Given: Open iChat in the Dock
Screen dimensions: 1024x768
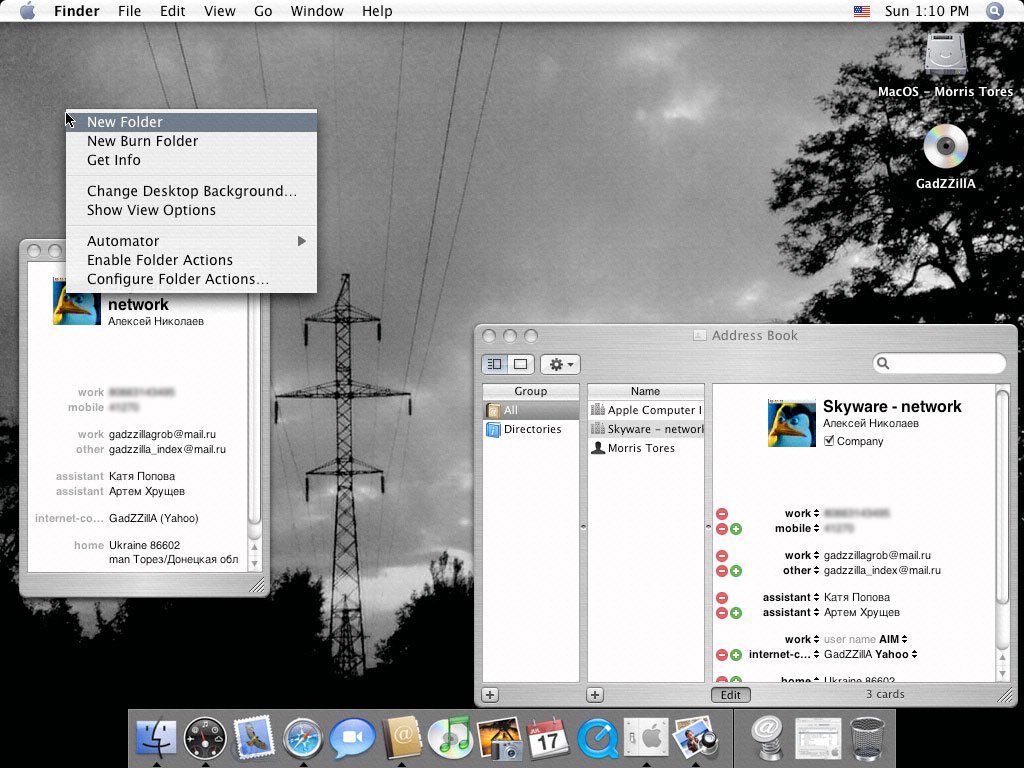Looking at the screenshot, I should click(352, 739).
